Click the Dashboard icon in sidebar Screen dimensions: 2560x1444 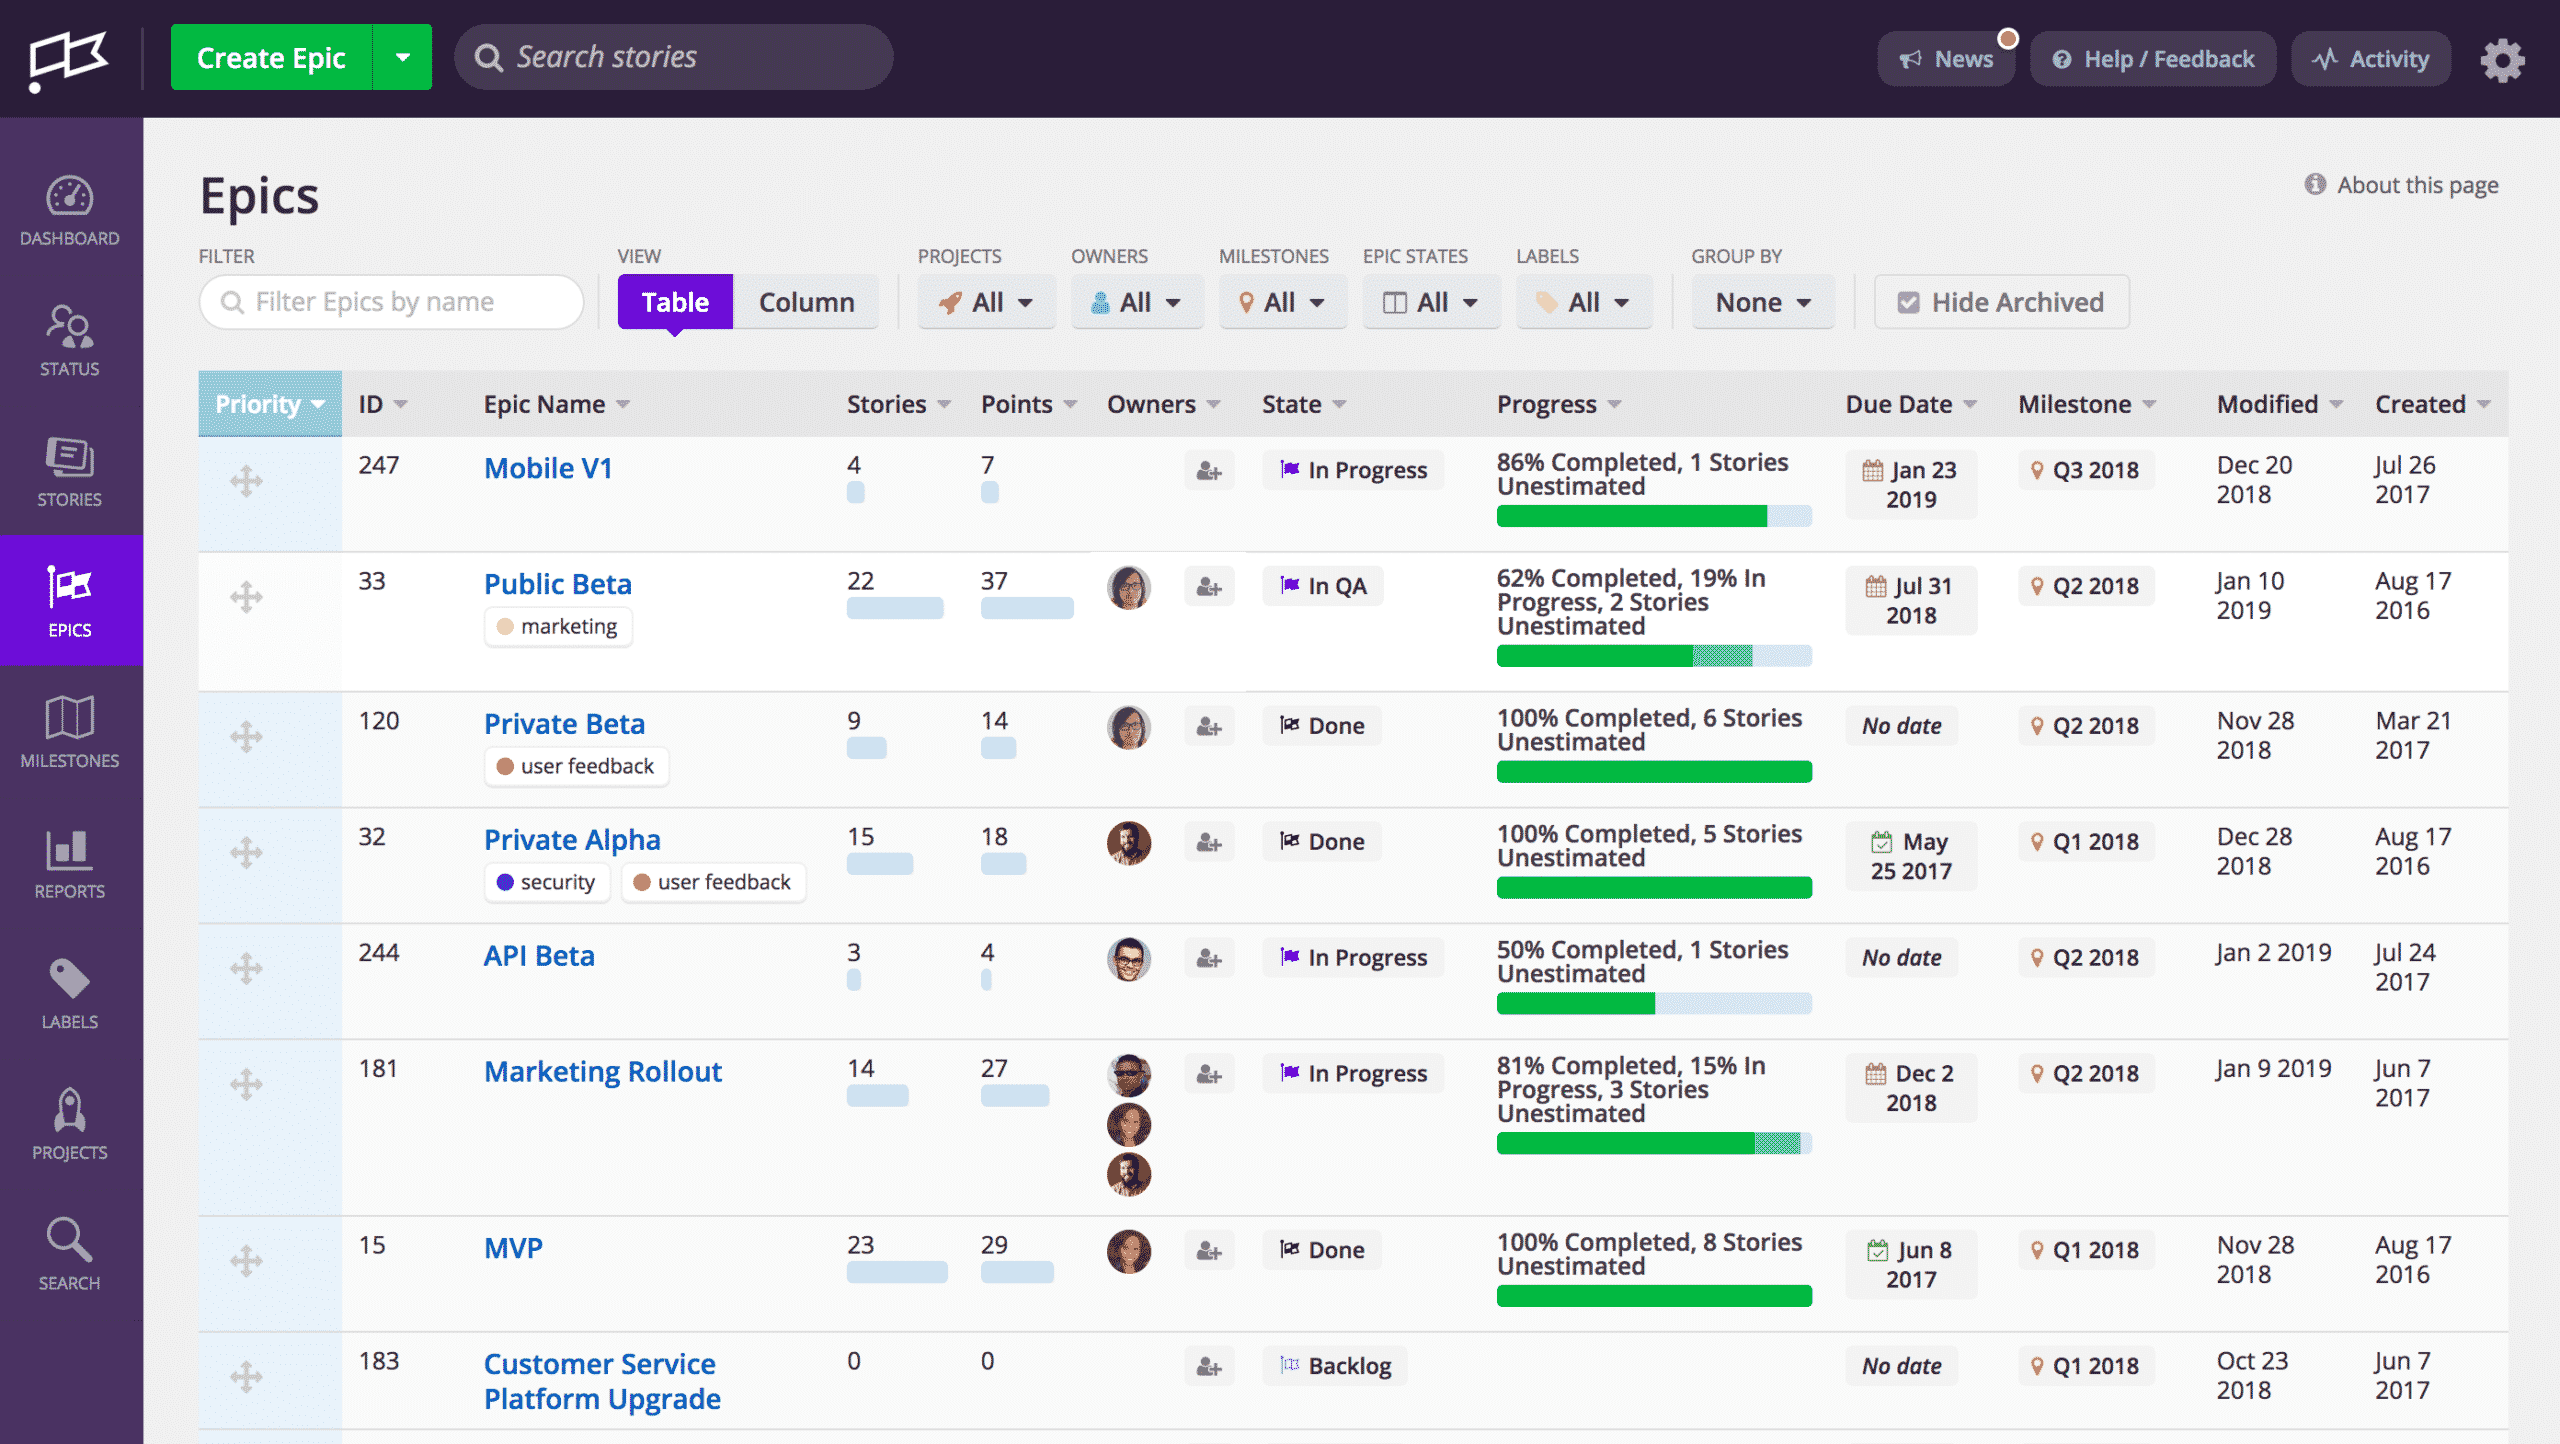tap(67, 199)
